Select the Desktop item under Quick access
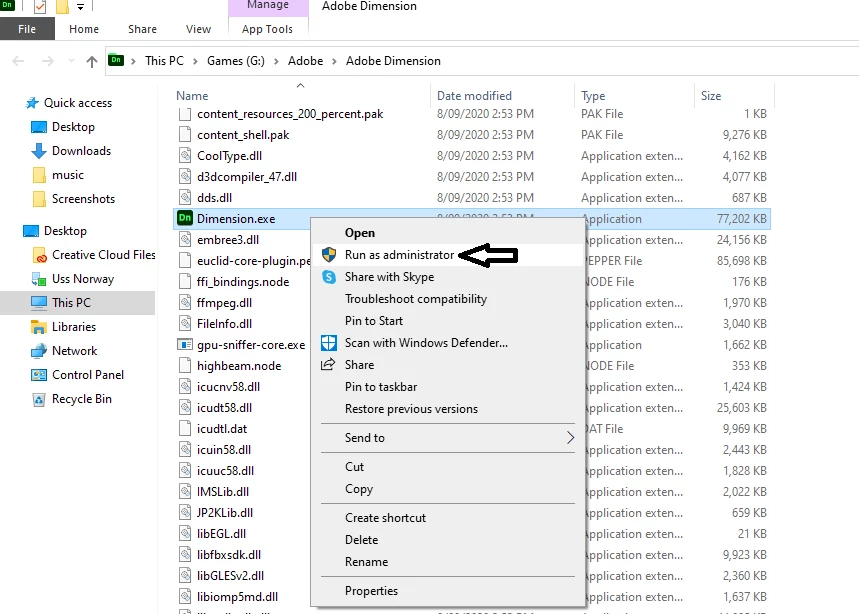Image resolution: width=859 pixels, height=614 pixels. [x=73, y=127]
